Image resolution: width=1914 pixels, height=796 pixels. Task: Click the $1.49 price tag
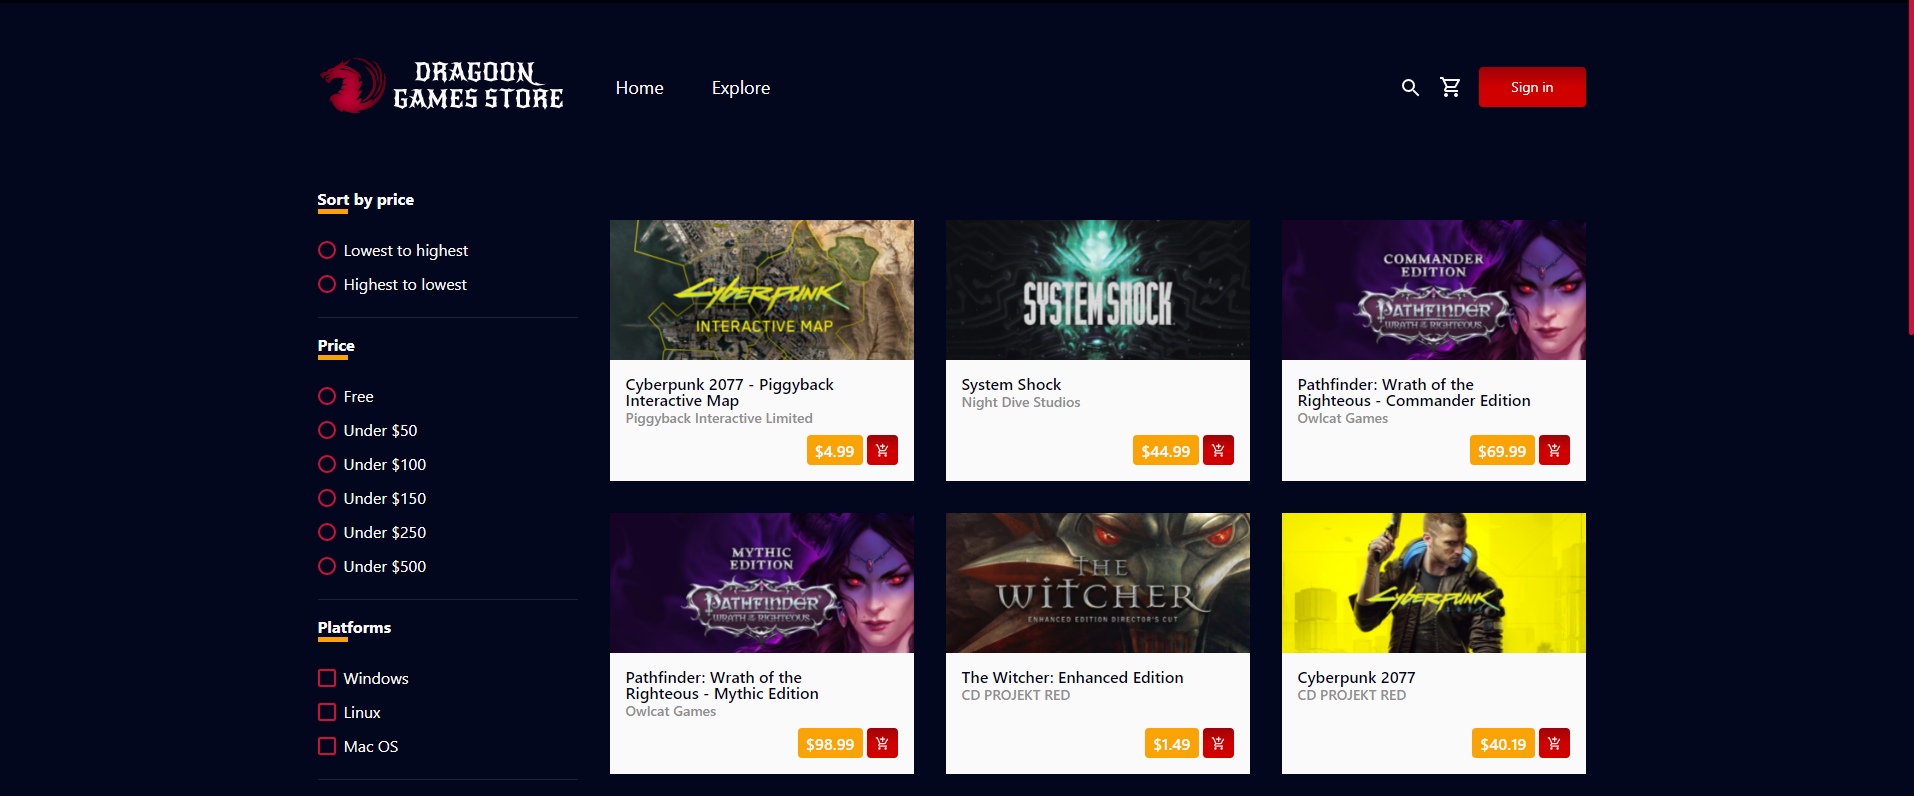[1171, 743]
